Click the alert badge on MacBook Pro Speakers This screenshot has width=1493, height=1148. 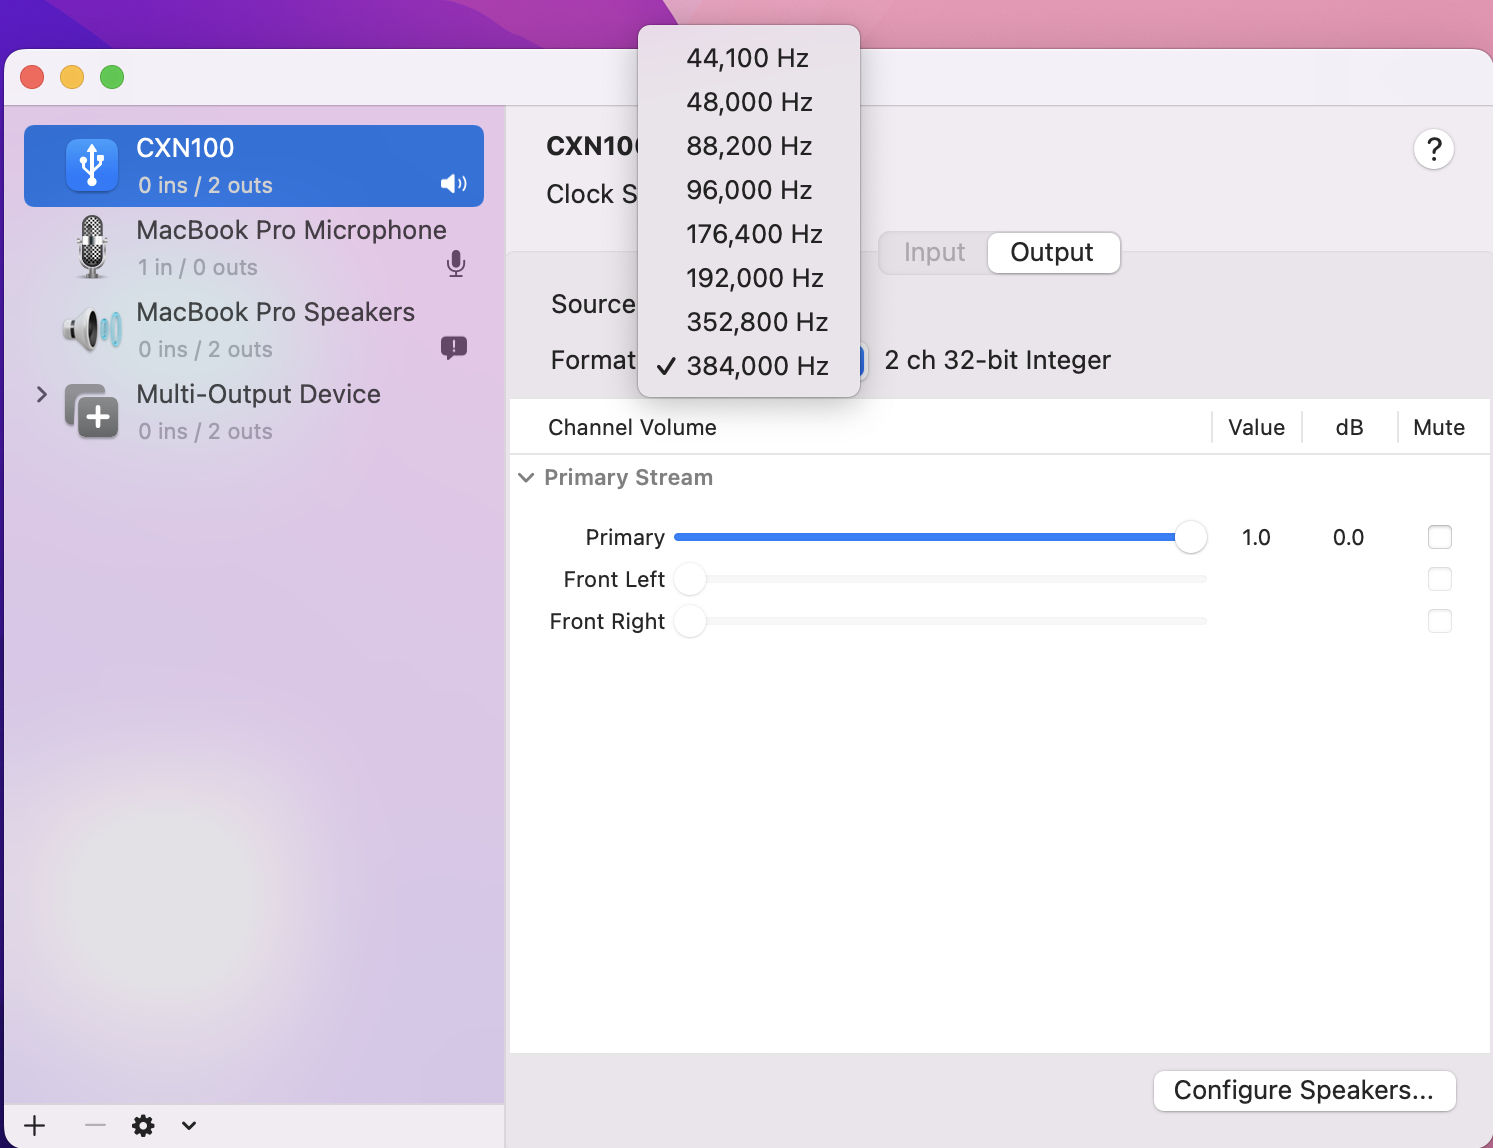453,347
